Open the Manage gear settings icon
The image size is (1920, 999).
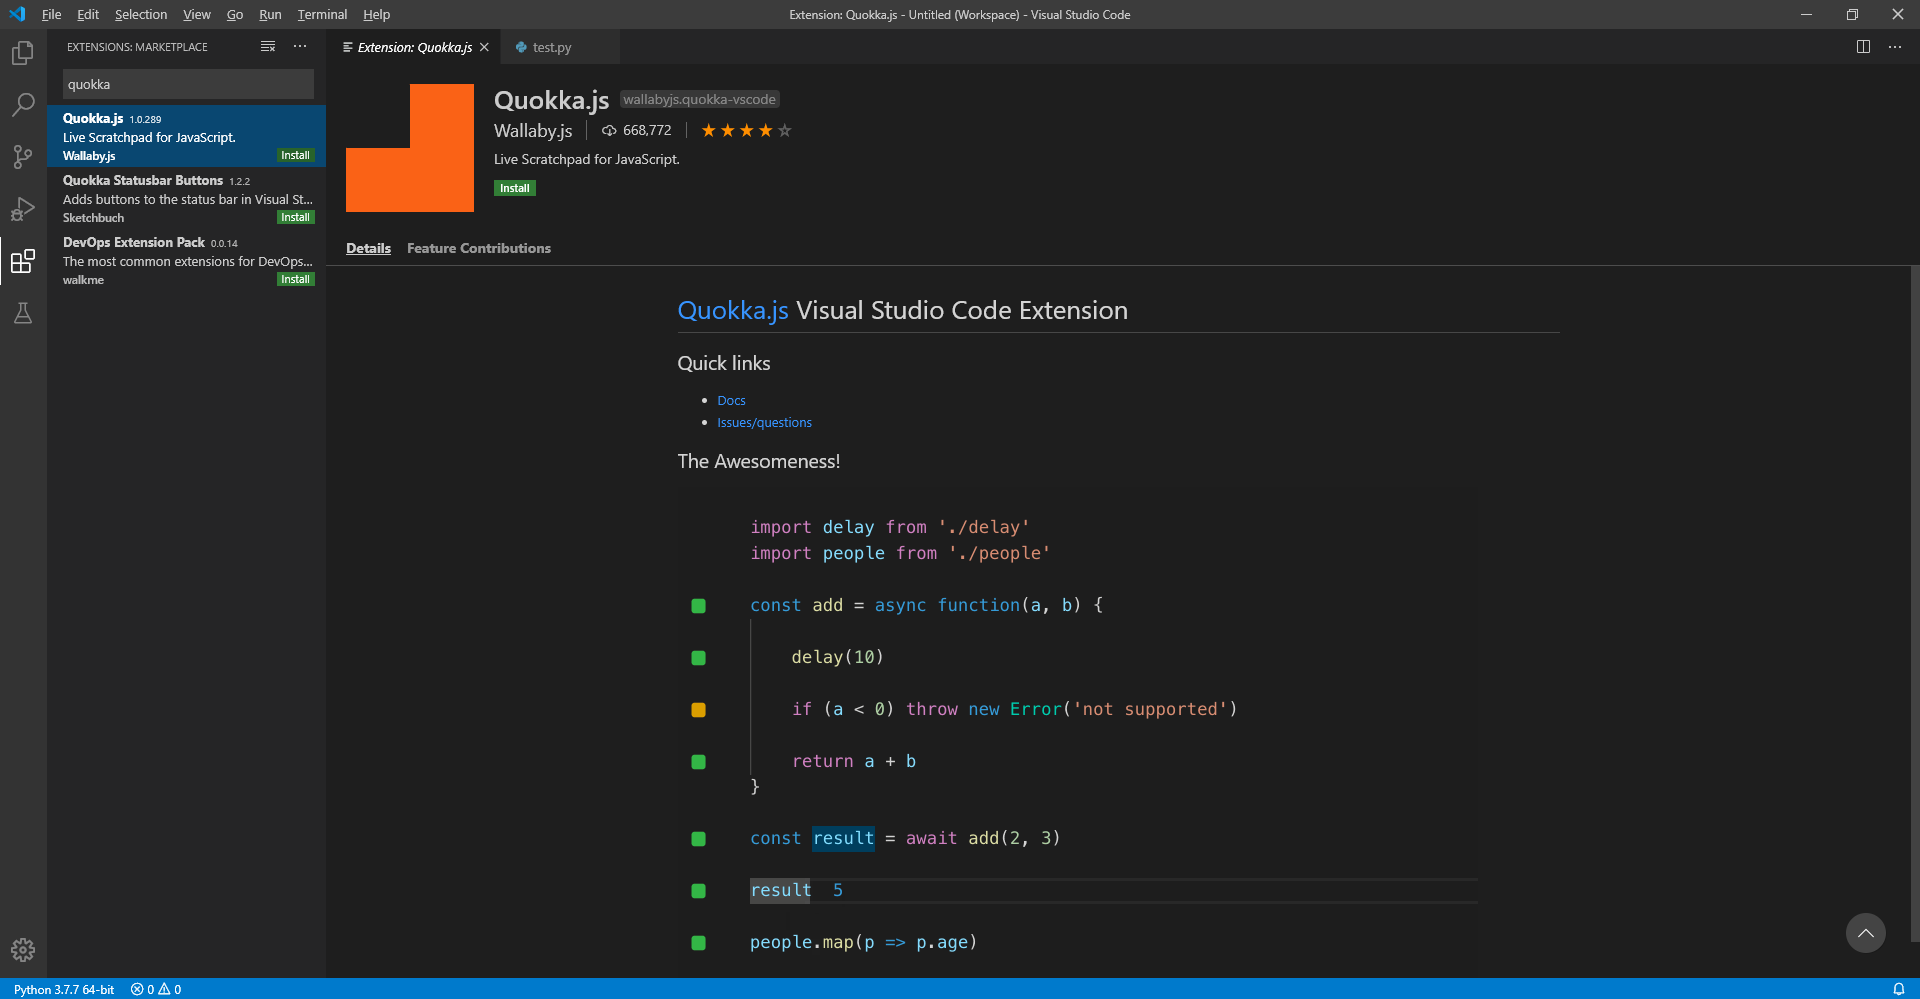(23, 950)
